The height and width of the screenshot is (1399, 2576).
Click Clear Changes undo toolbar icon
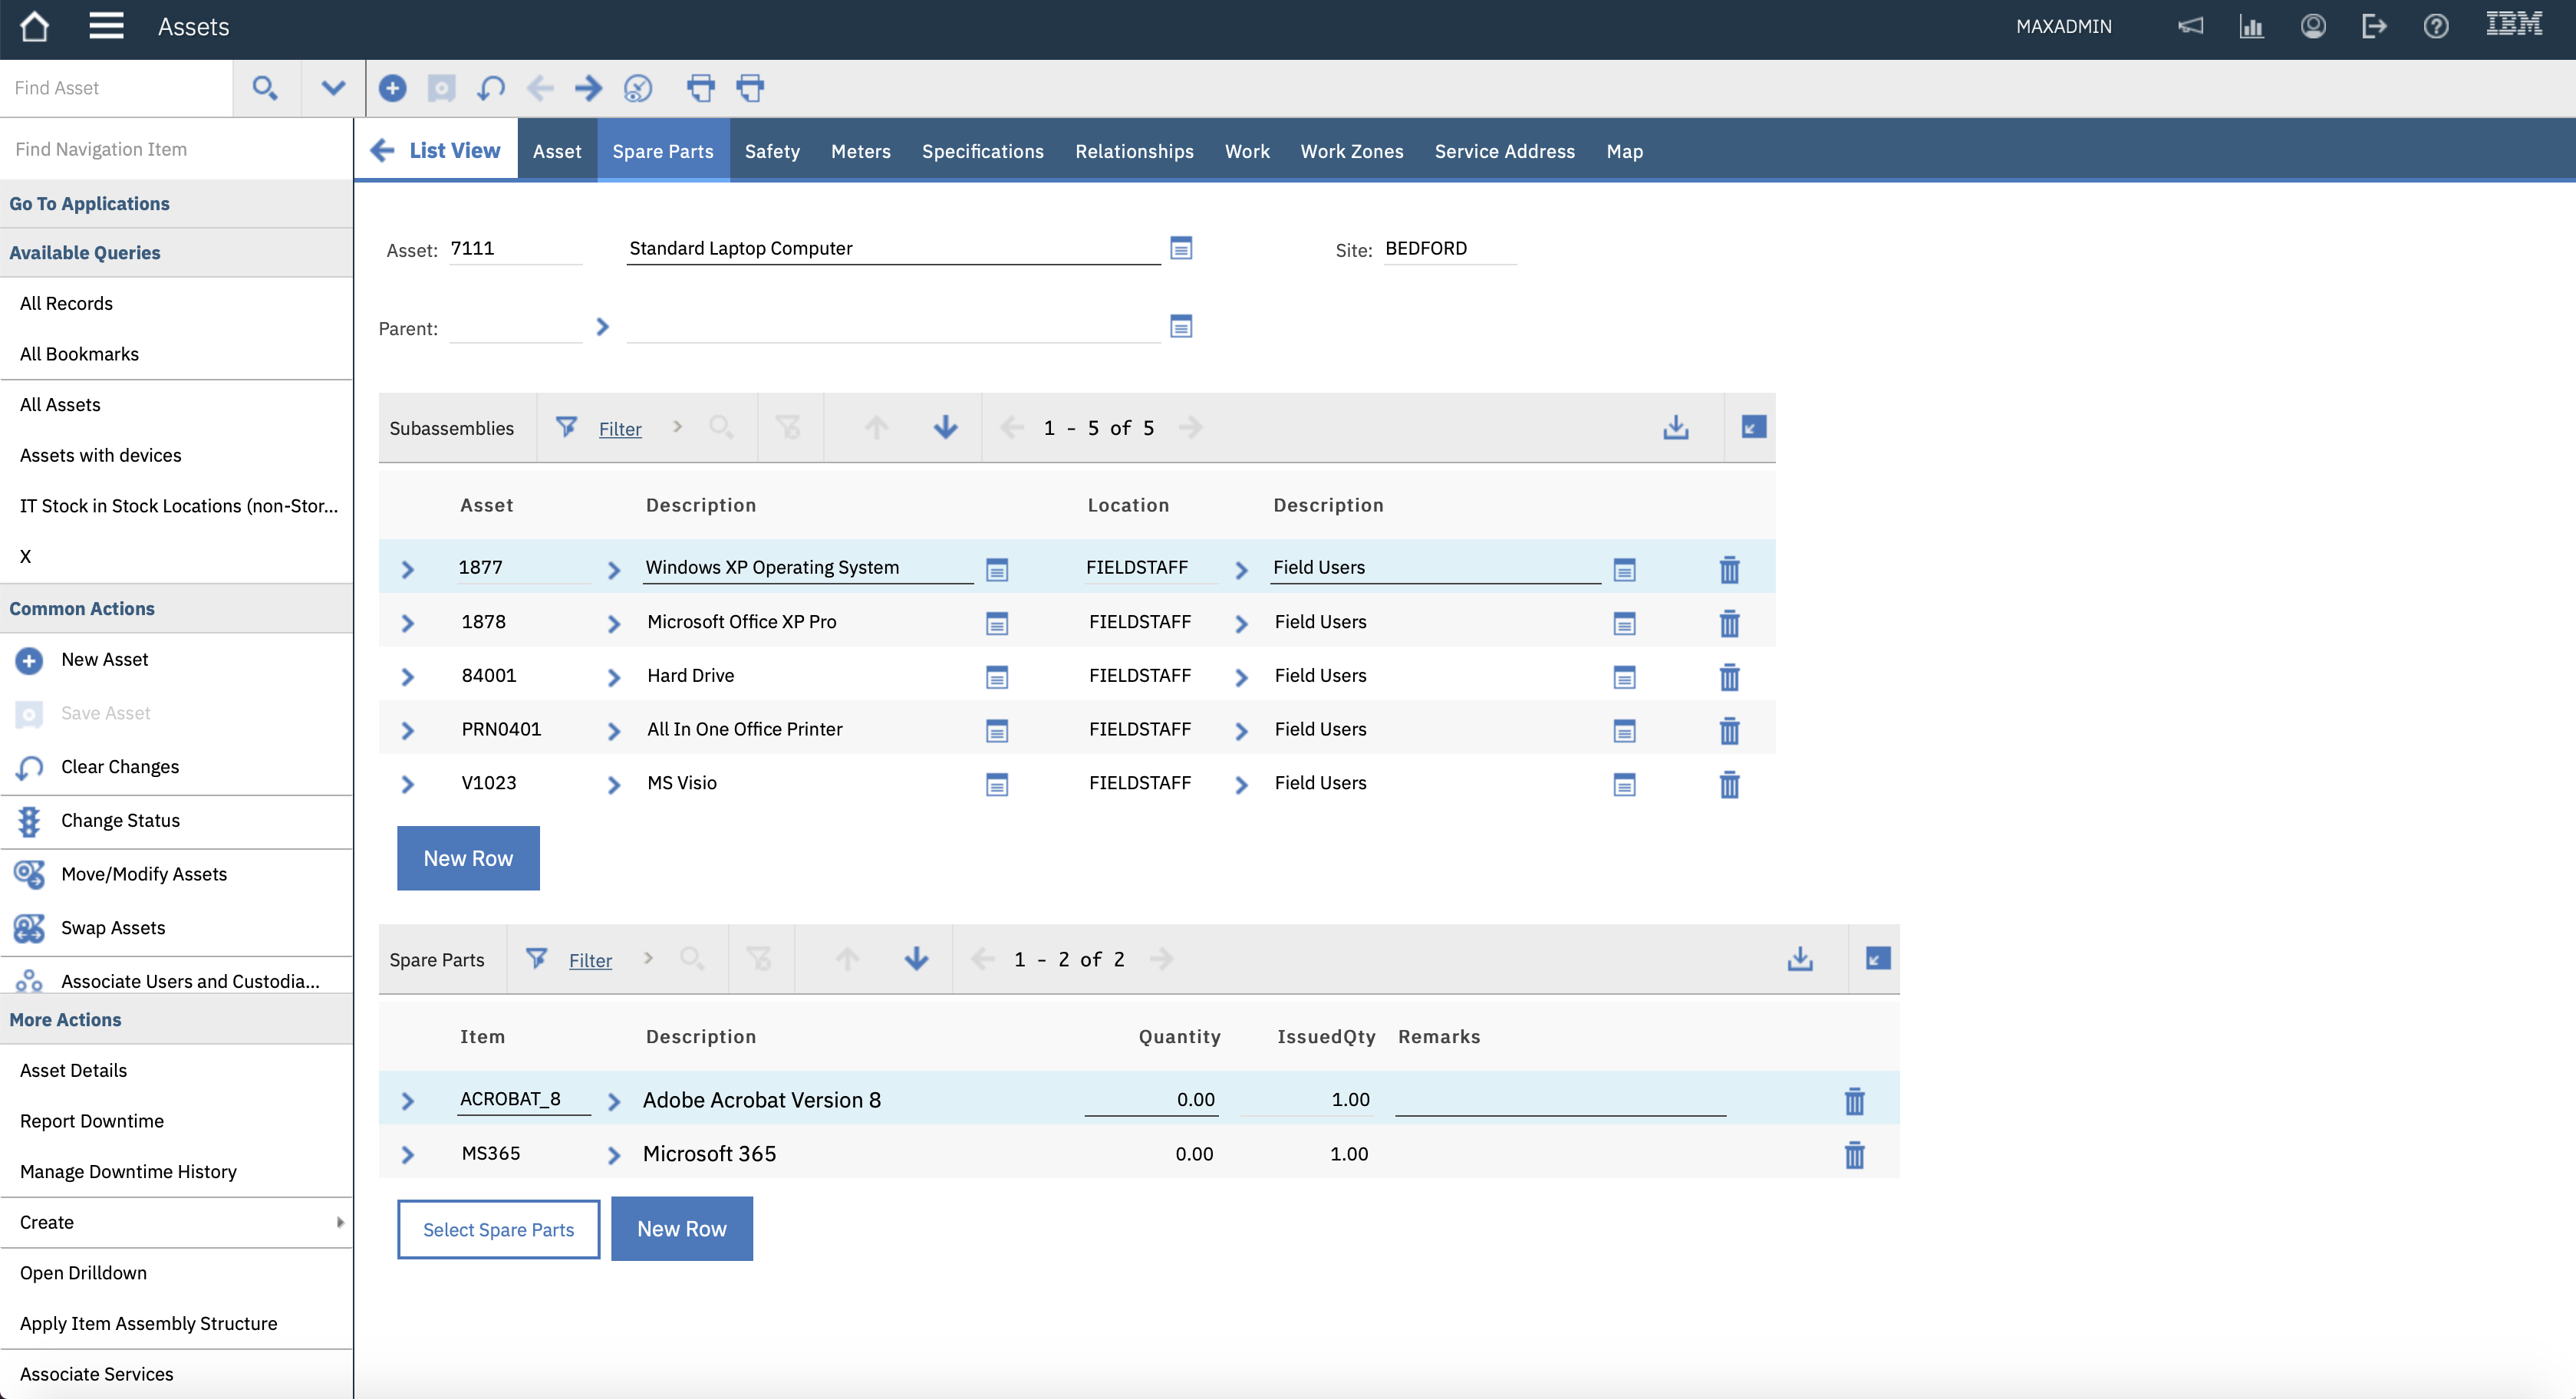490,88
